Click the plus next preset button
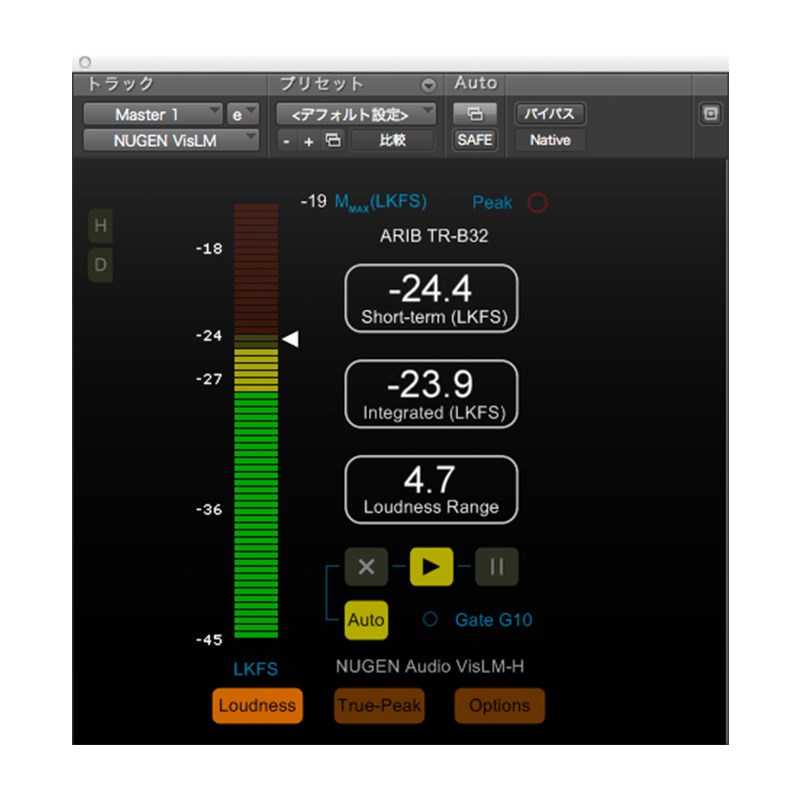The image size is (800, 800). 309,141
